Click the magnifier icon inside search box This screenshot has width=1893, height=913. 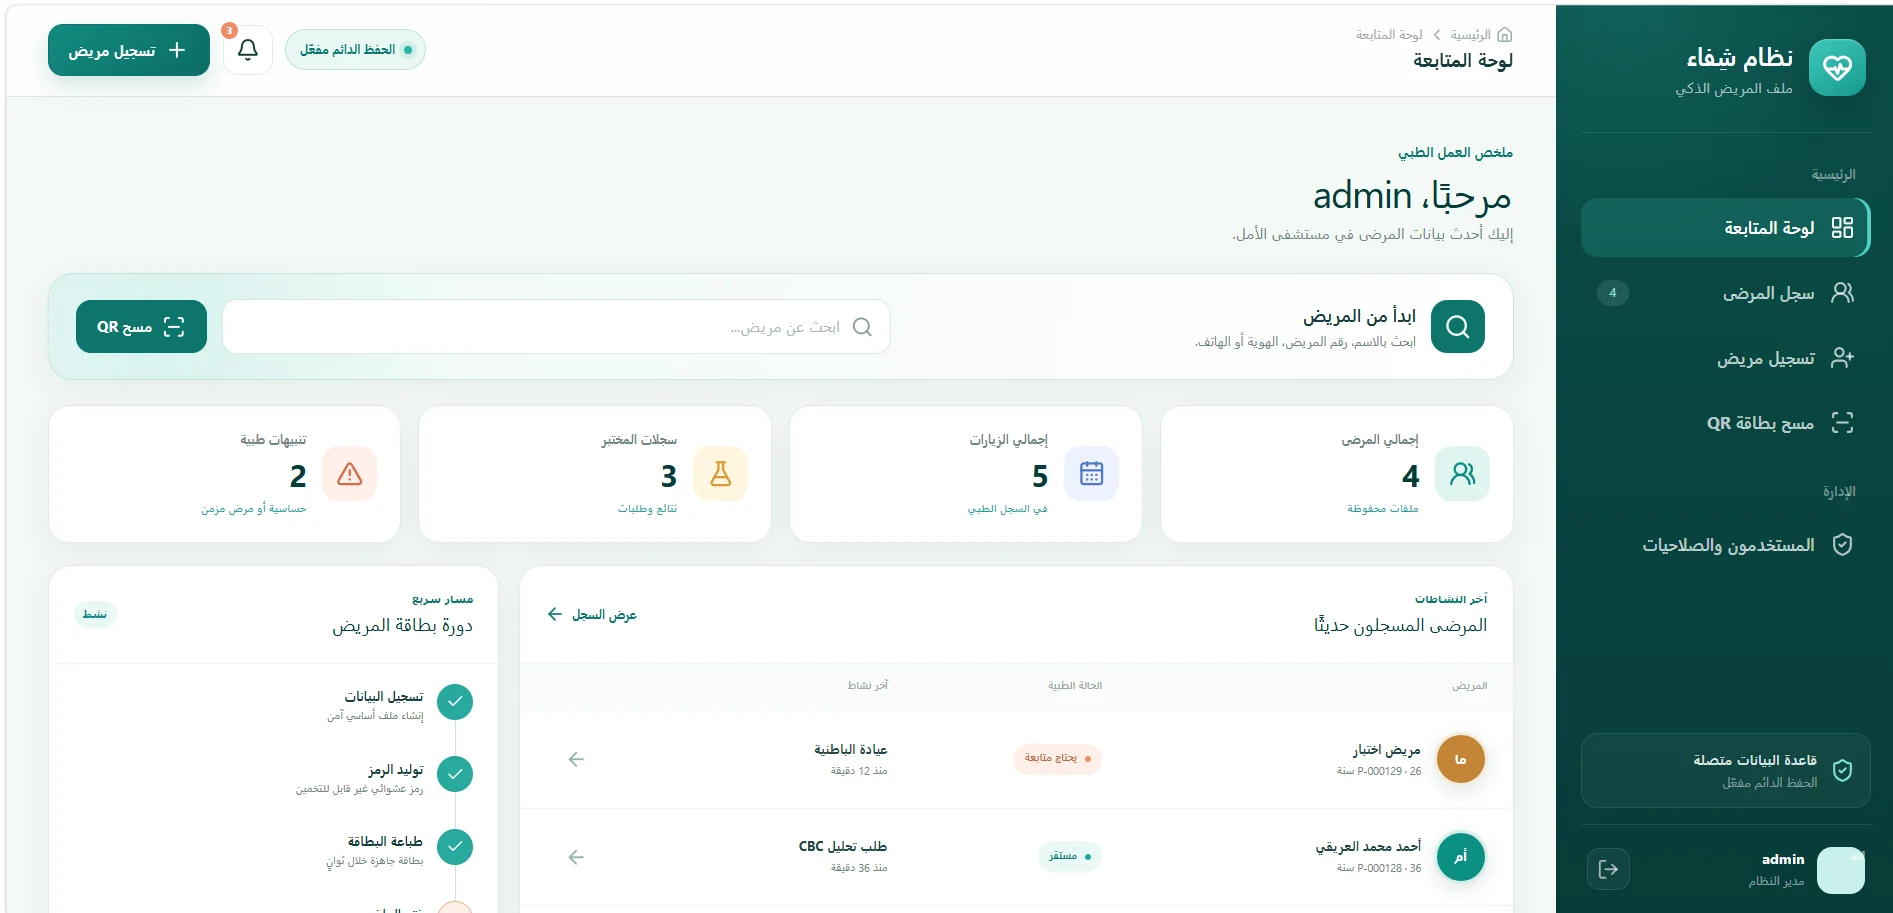click(x=862, y=327)
